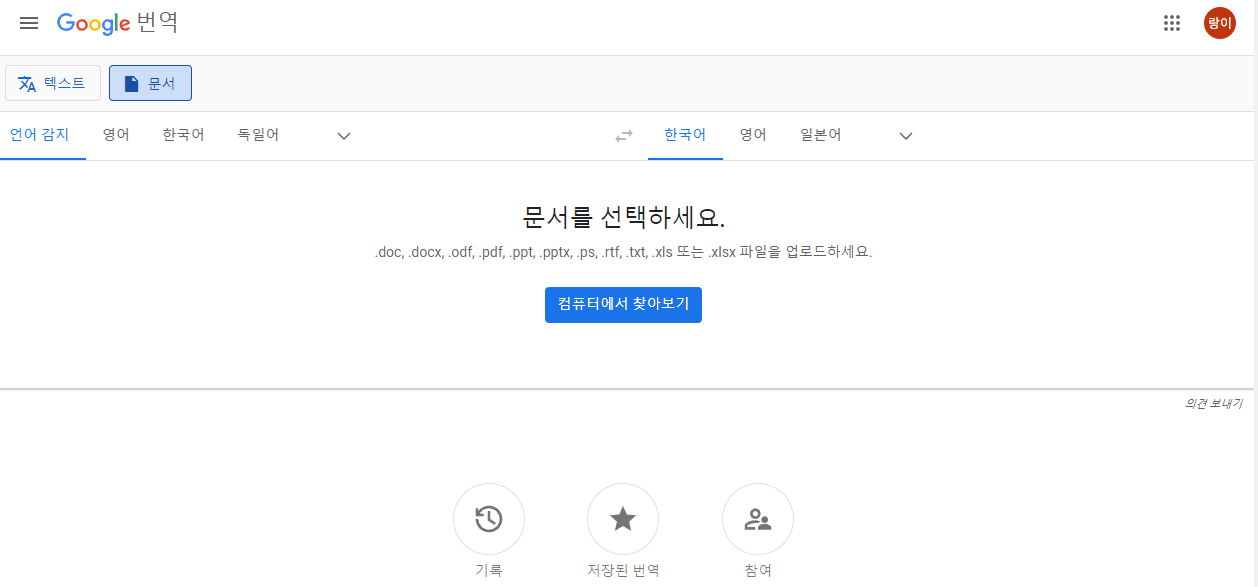Click 컴퓨터에서 찾아보기 button
The image size is (1258, 587).
tap(623, 305)
